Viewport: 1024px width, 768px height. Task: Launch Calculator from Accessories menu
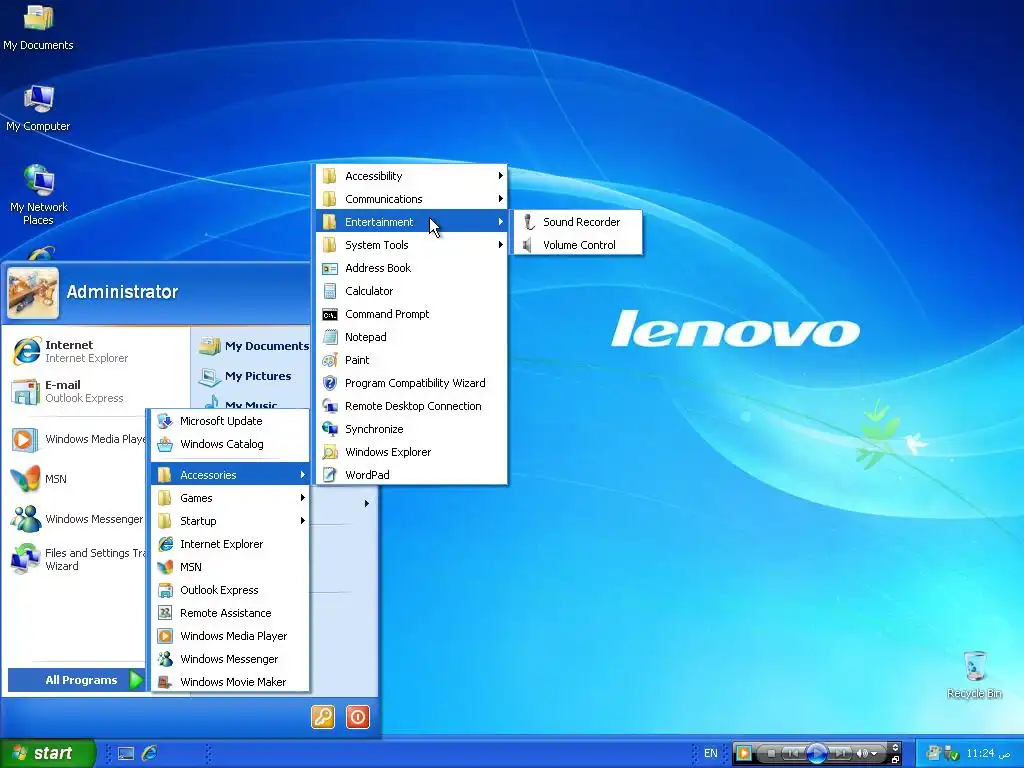(x=411, y=291)
